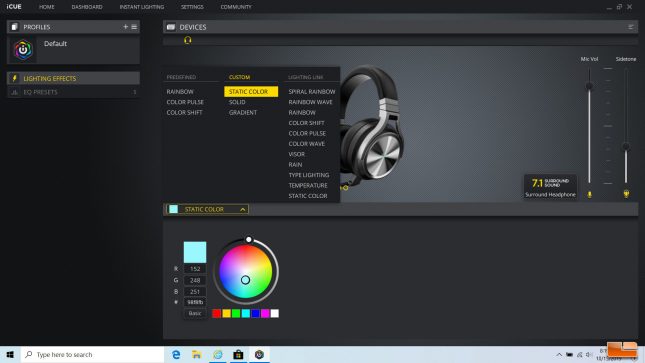
Task: Add a new profile with plus icon
Action: pyautogui.click(x=125, y=27)
